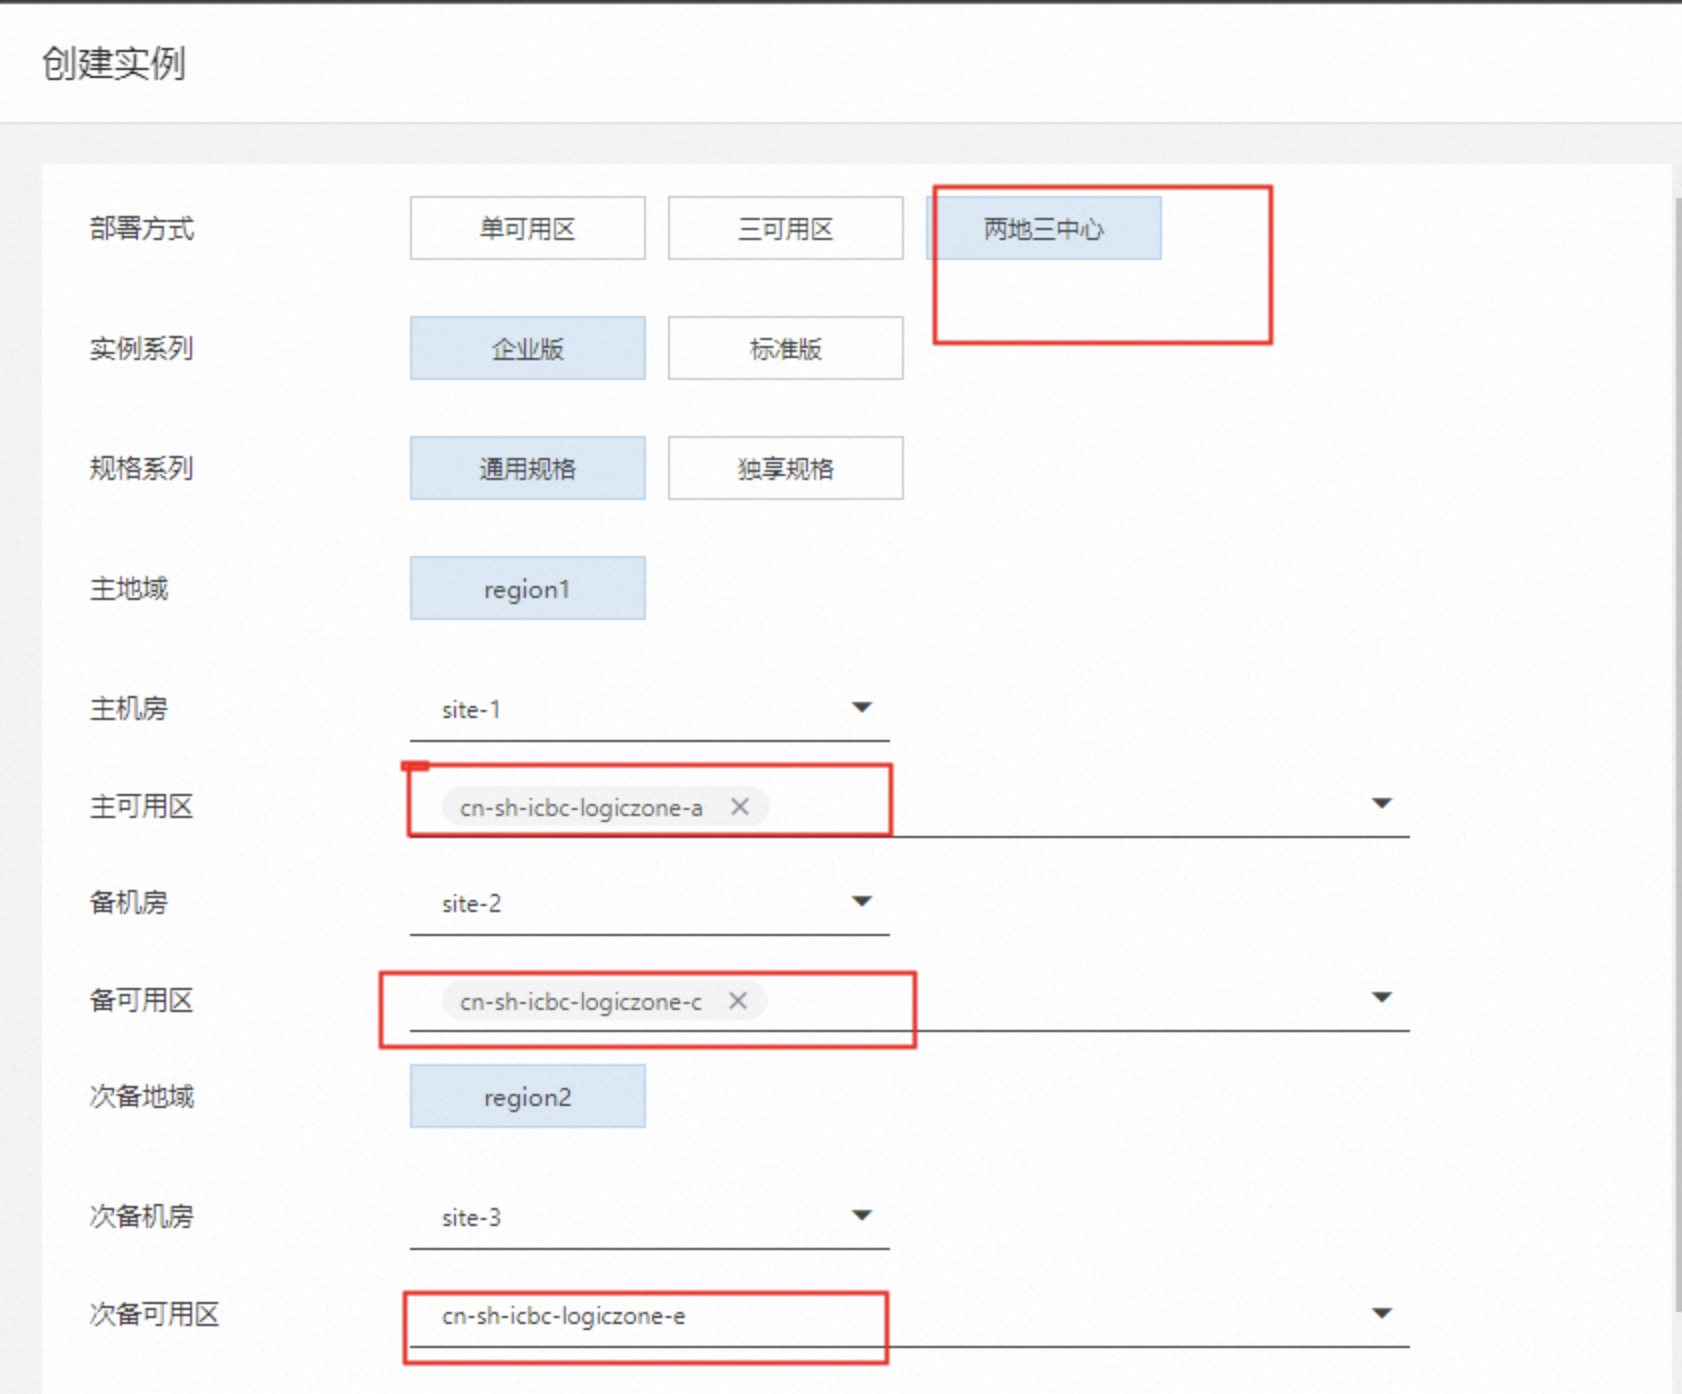The image size is (1682, 1394).
Task: Click the 次备地域 field label
Action: coord(142,1097)
